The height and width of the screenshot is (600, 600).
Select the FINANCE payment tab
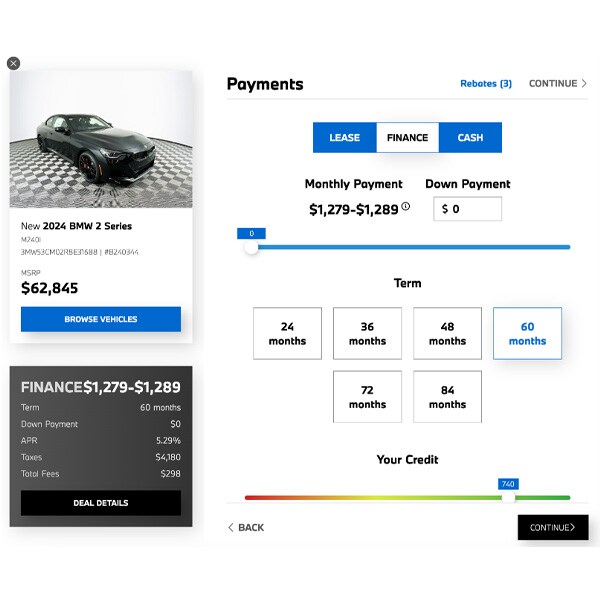tap(408, 137)
